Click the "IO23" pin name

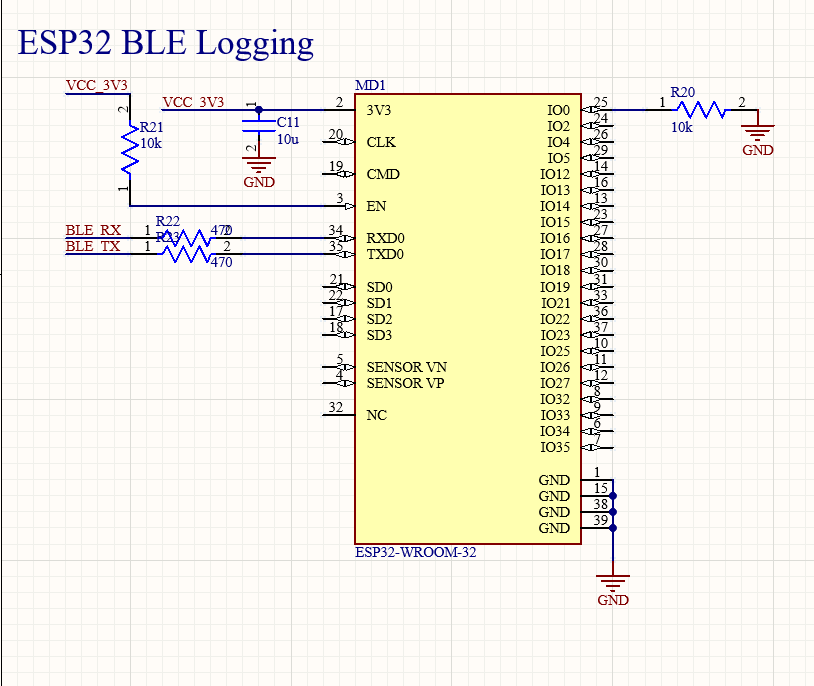coord(555,335)
